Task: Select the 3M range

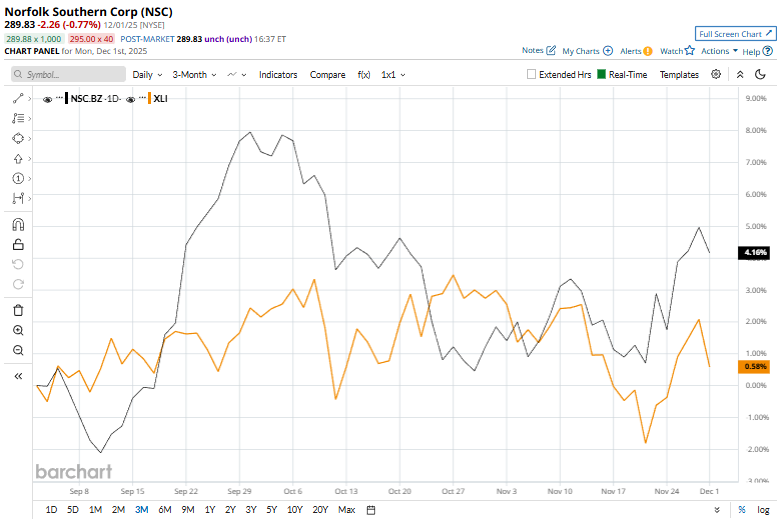Action: pyautogui.click(x=142, y=510)
